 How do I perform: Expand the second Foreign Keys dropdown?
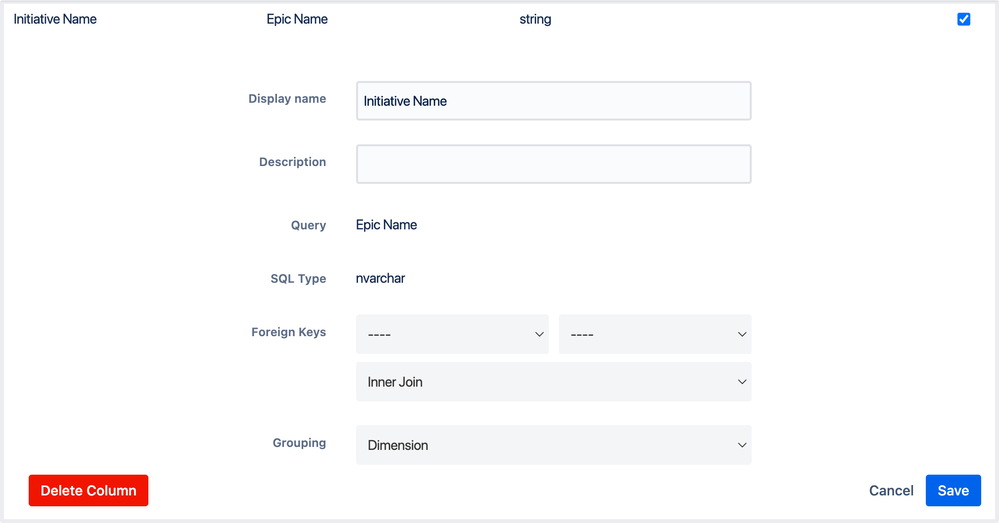tap(655, 334)
